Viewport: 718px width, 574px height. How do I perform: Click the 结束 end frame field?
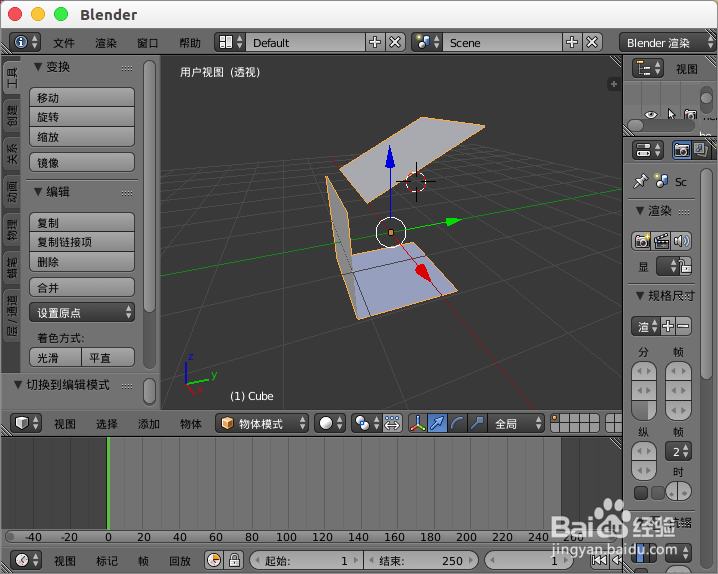click(421, 560)
